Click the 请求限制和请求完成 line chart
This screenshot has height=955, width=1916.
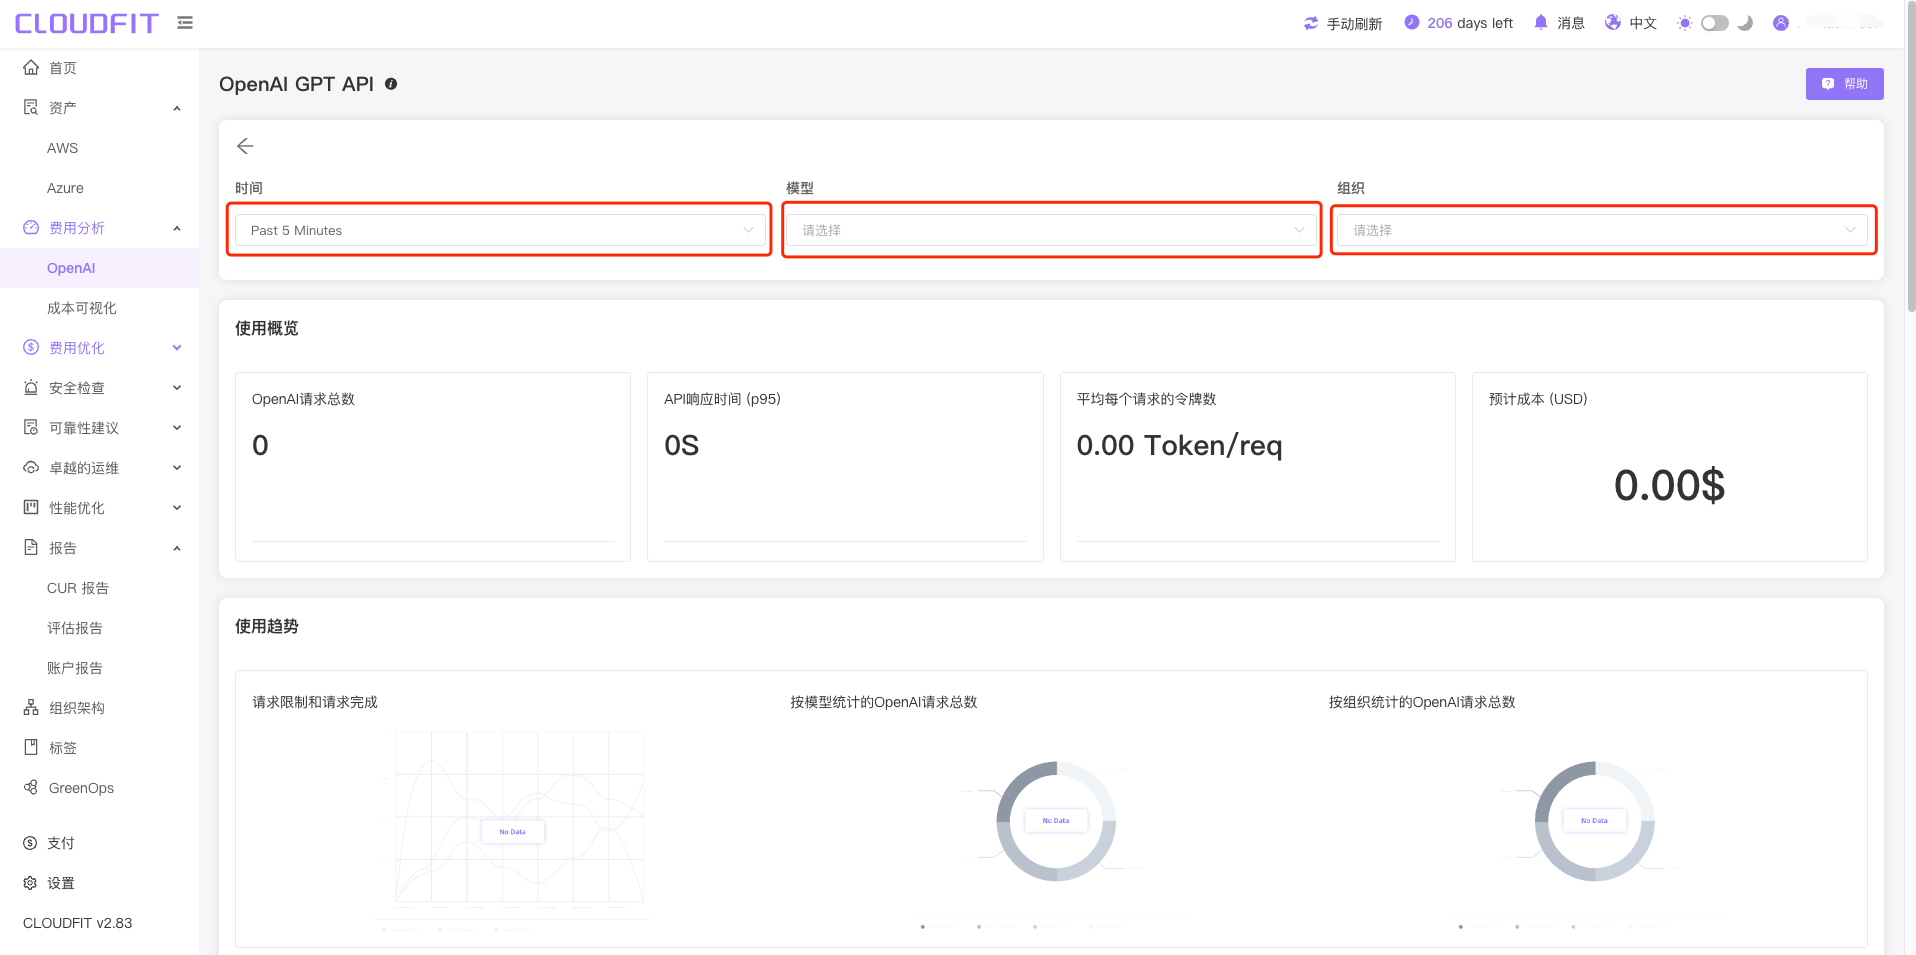tap(513, 830)
